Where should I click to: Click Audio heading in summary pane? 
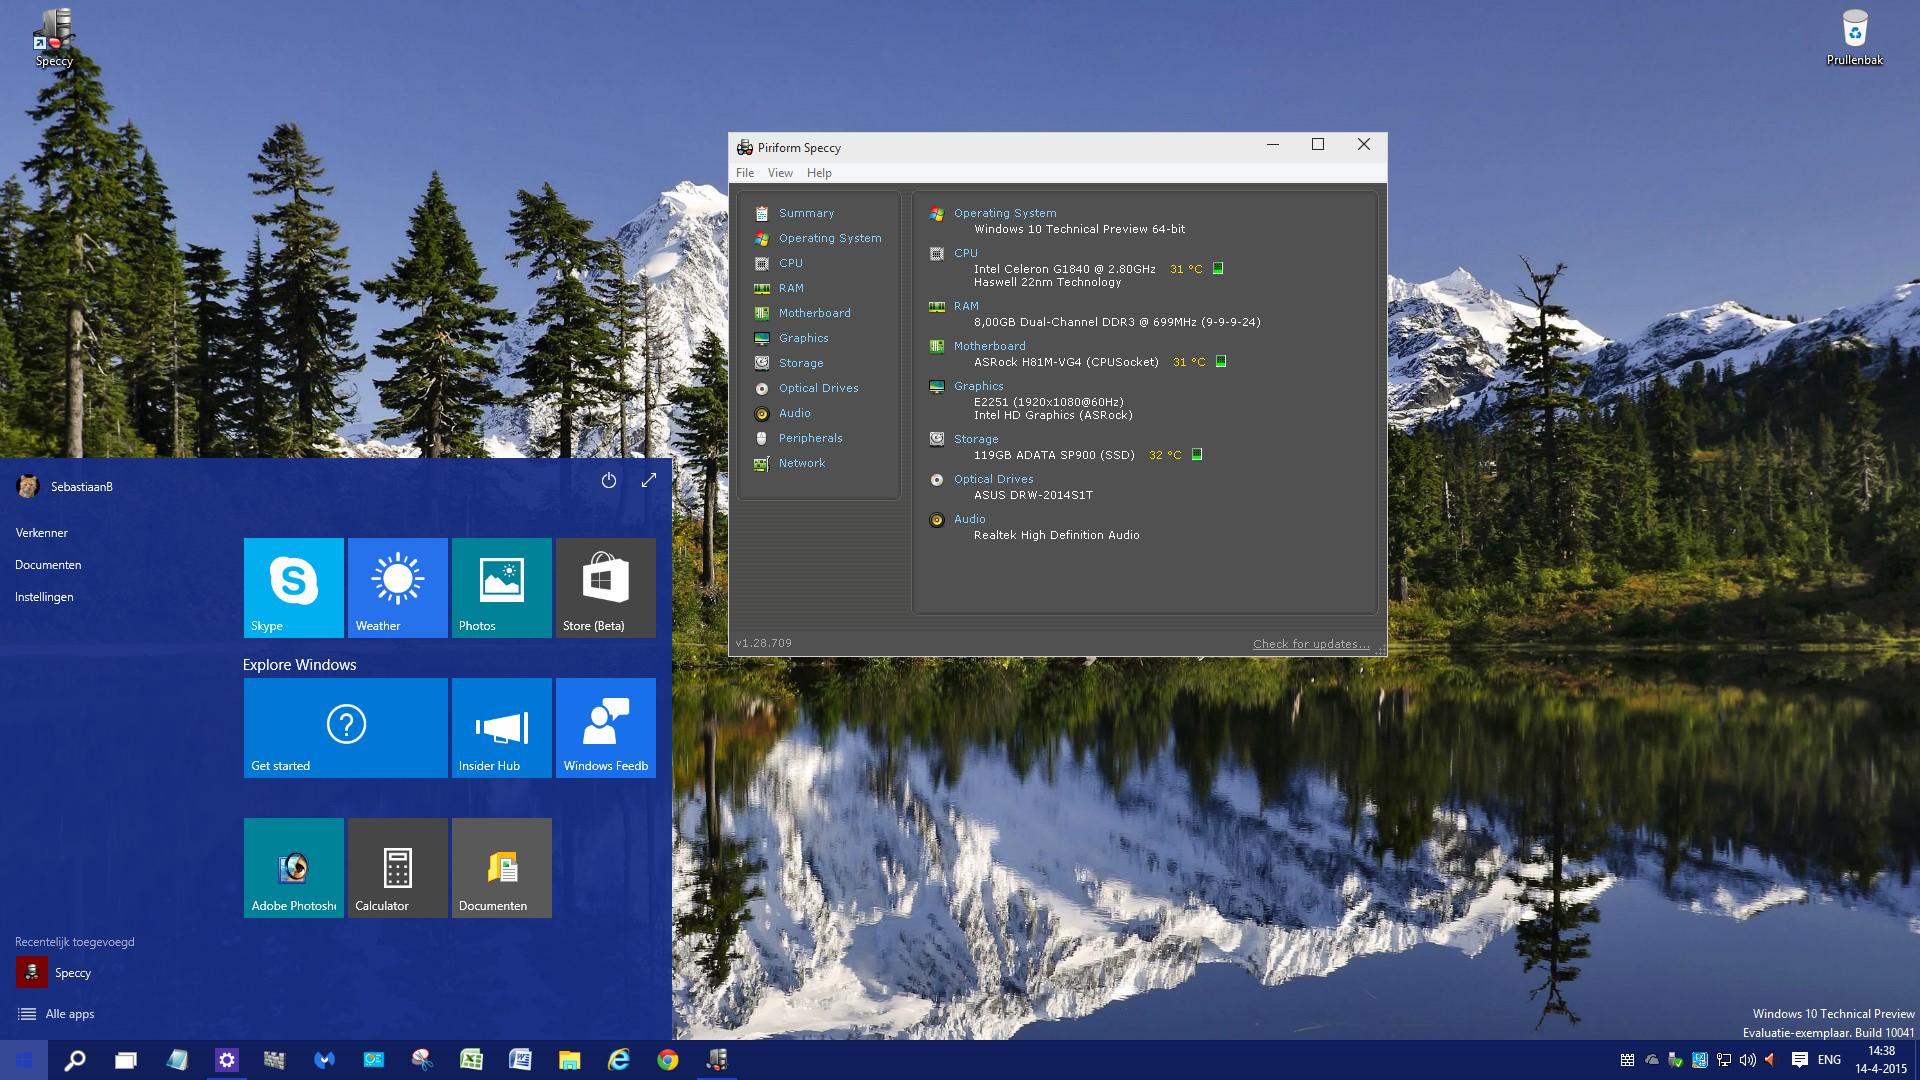pos(969,519)
